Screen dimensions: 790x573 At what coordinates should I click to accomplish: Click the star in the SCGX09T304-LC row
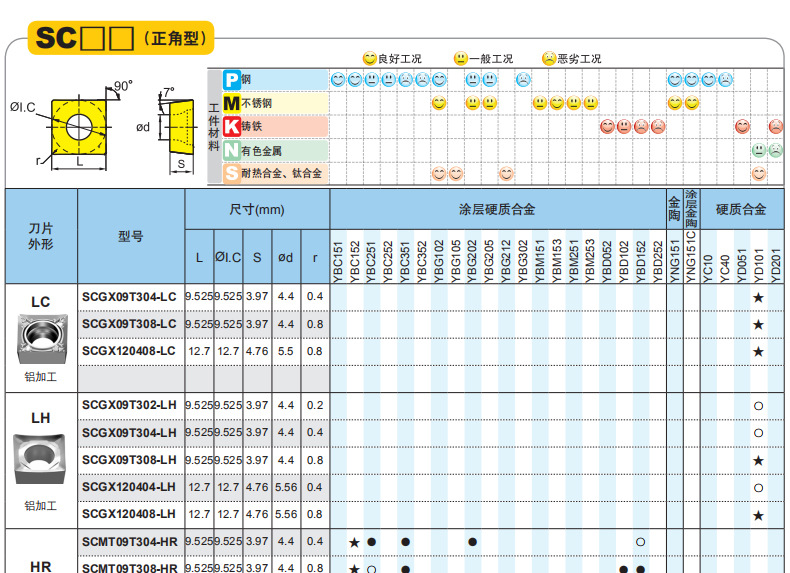pos(758,297)
